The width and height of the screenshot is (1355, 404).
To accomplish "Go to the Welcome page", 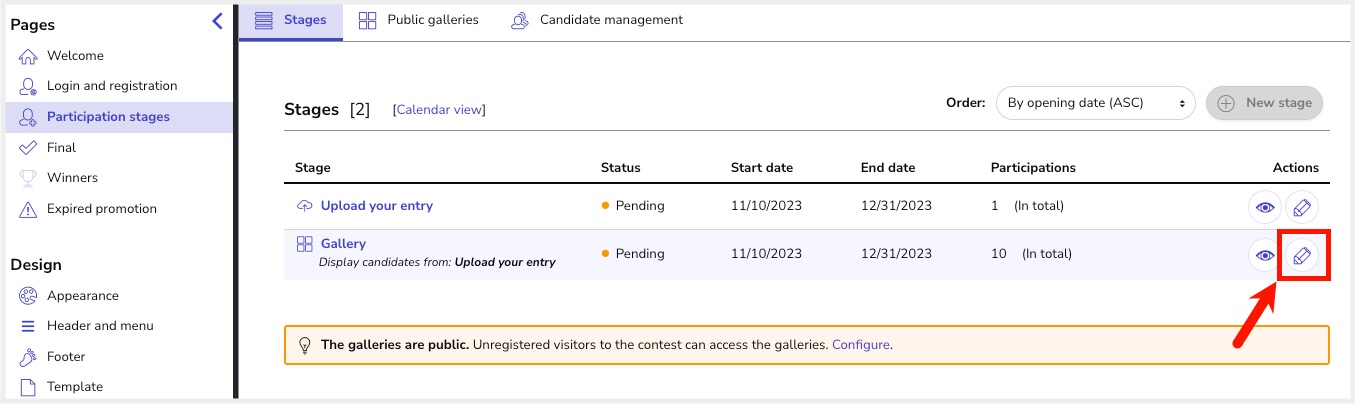I will pyautogui.click(x=75, y=56).
